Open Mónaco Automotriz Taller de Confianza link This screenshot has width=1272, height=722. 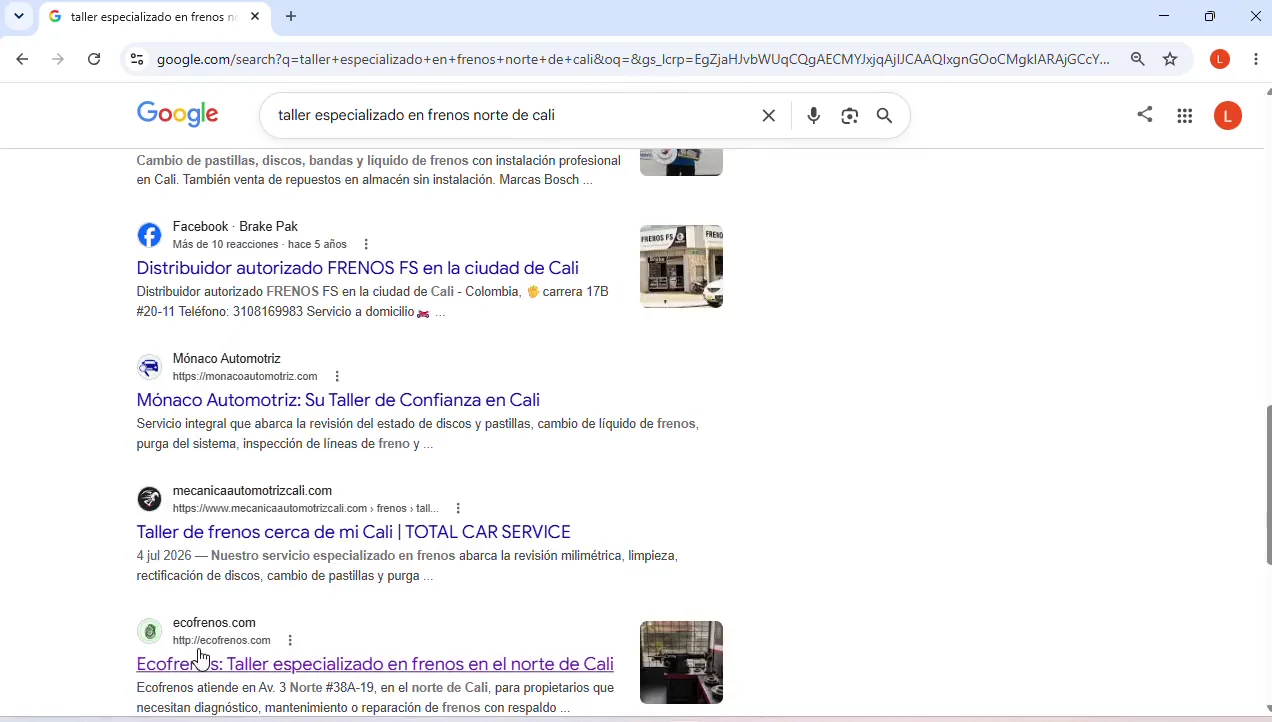(x=338, y=400)
